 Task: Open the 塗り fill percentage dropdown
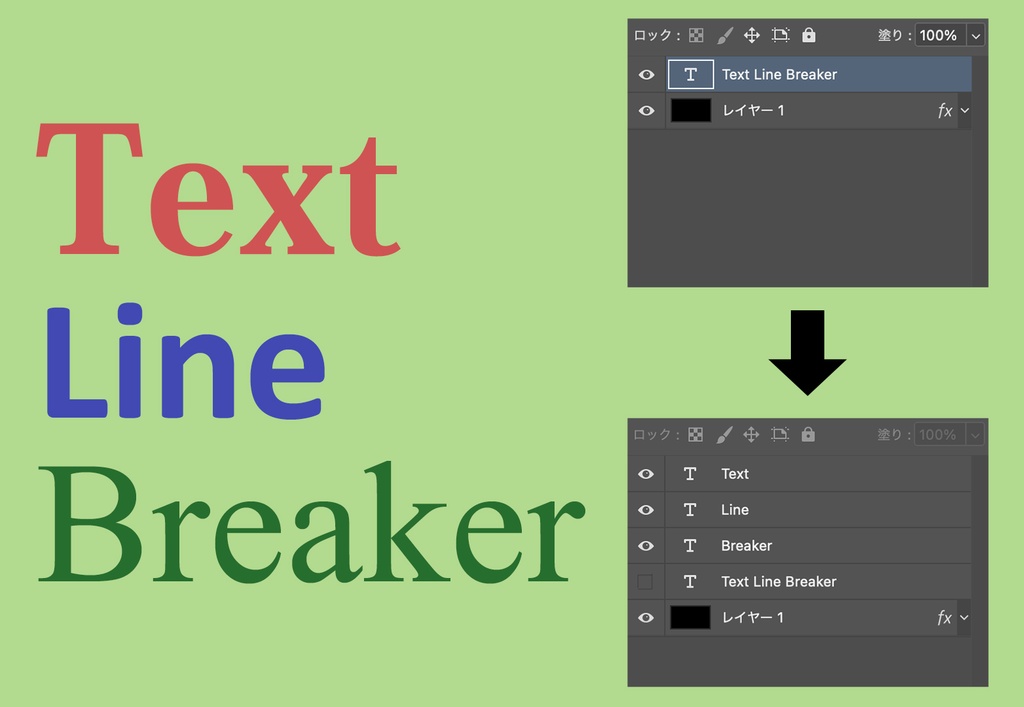pyautogui.click(x=975, y=35)
